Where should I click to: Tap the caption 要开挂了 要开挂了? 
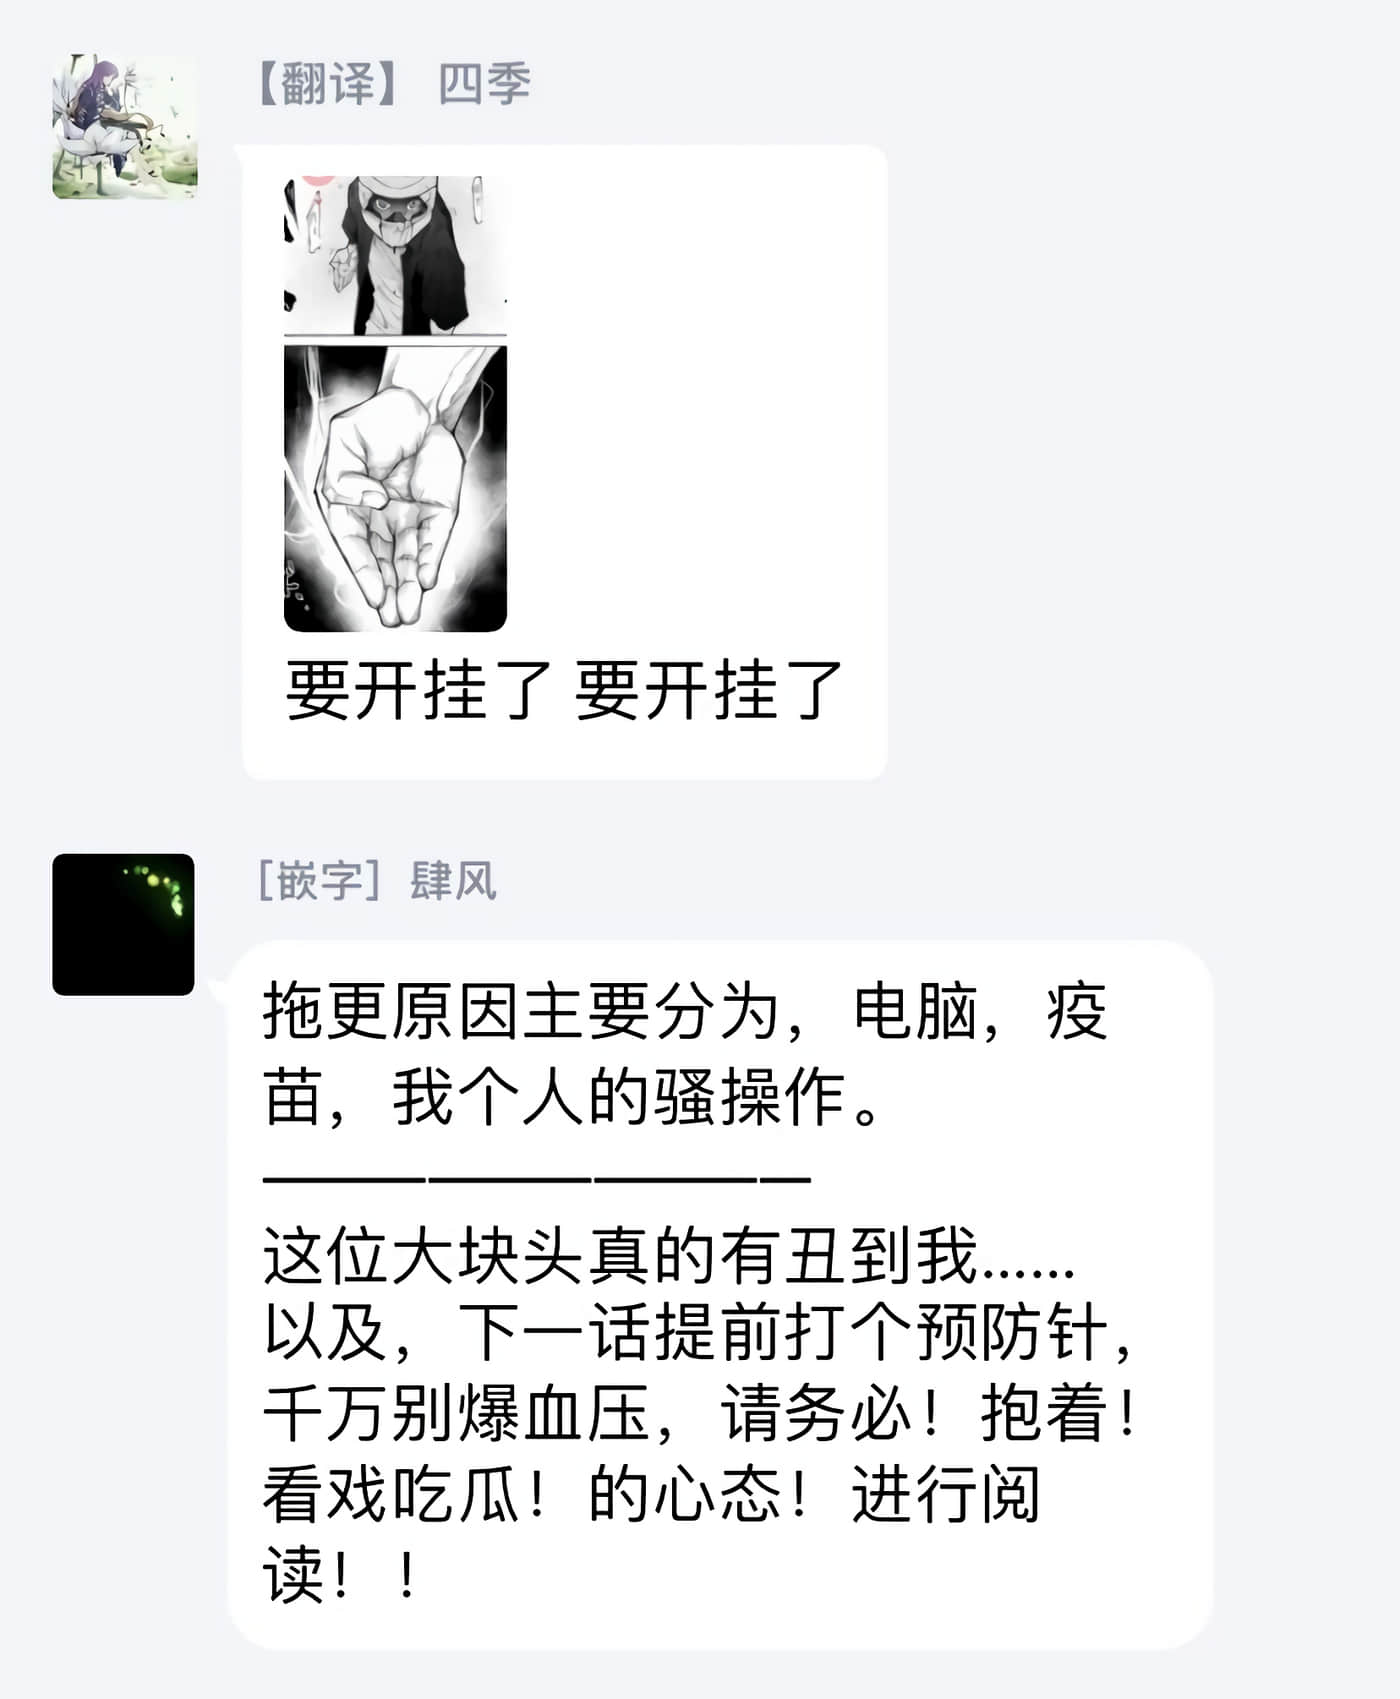coord(563,690)
